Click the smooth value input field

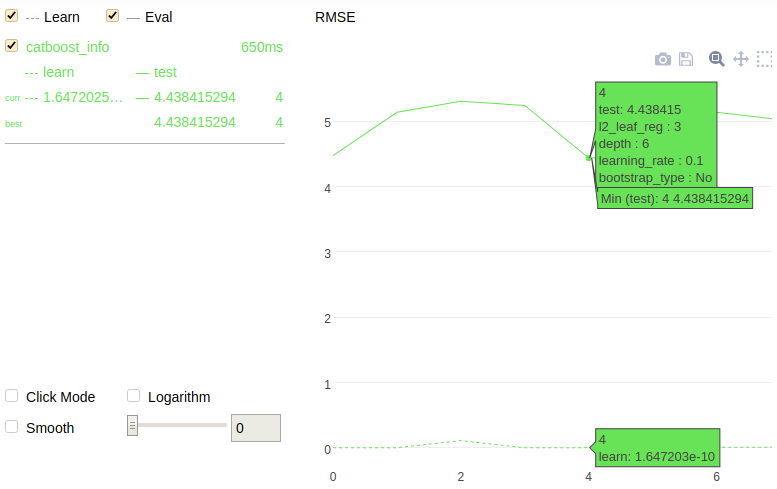(255, 428)
